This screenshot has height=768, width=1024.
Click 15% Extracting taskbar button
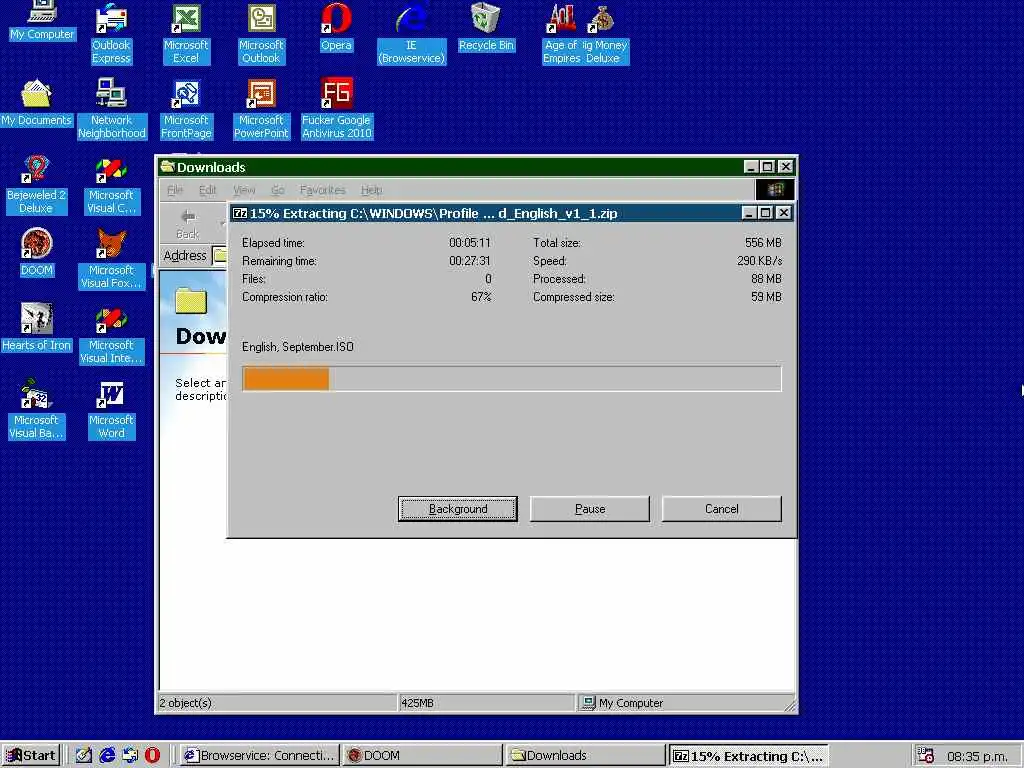(749, 756)
